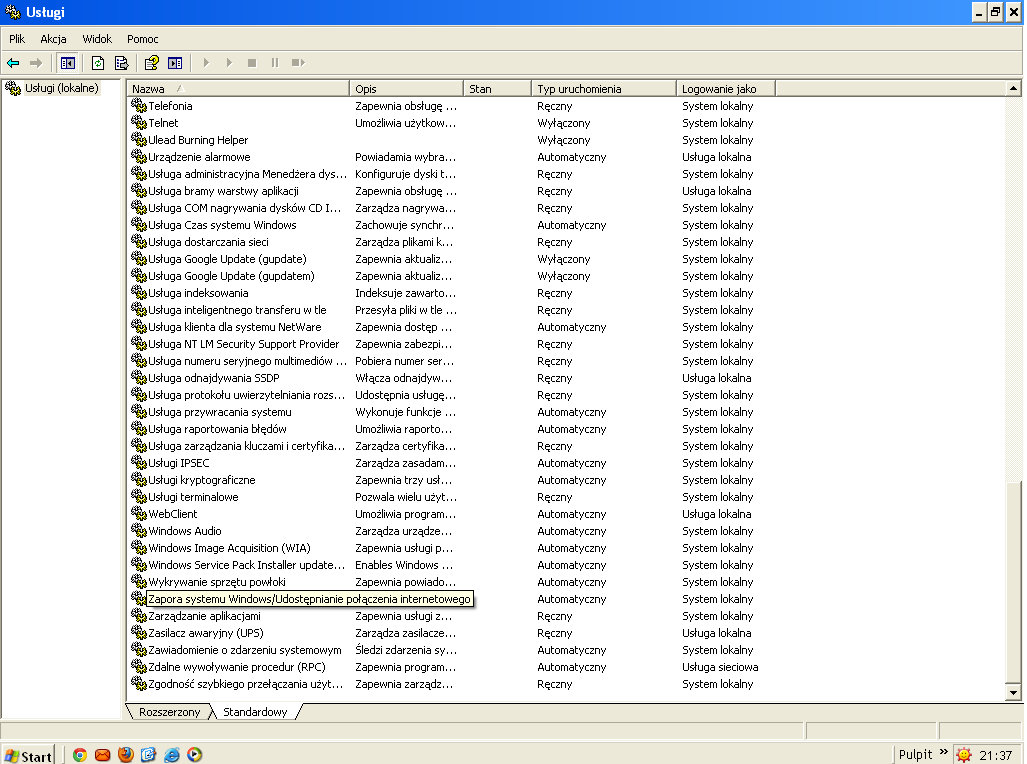Sort by the Opis column header

pos(406,88)
